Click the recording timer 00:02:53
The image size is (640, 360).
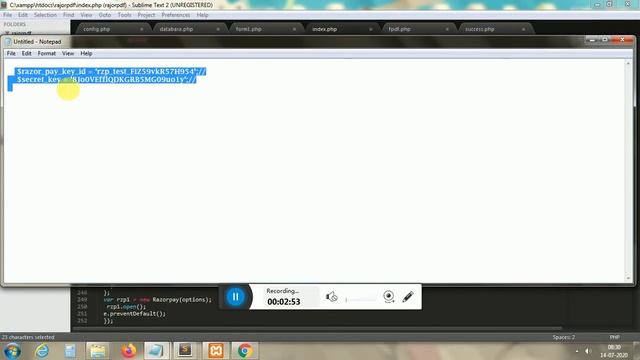click(284, 302)
